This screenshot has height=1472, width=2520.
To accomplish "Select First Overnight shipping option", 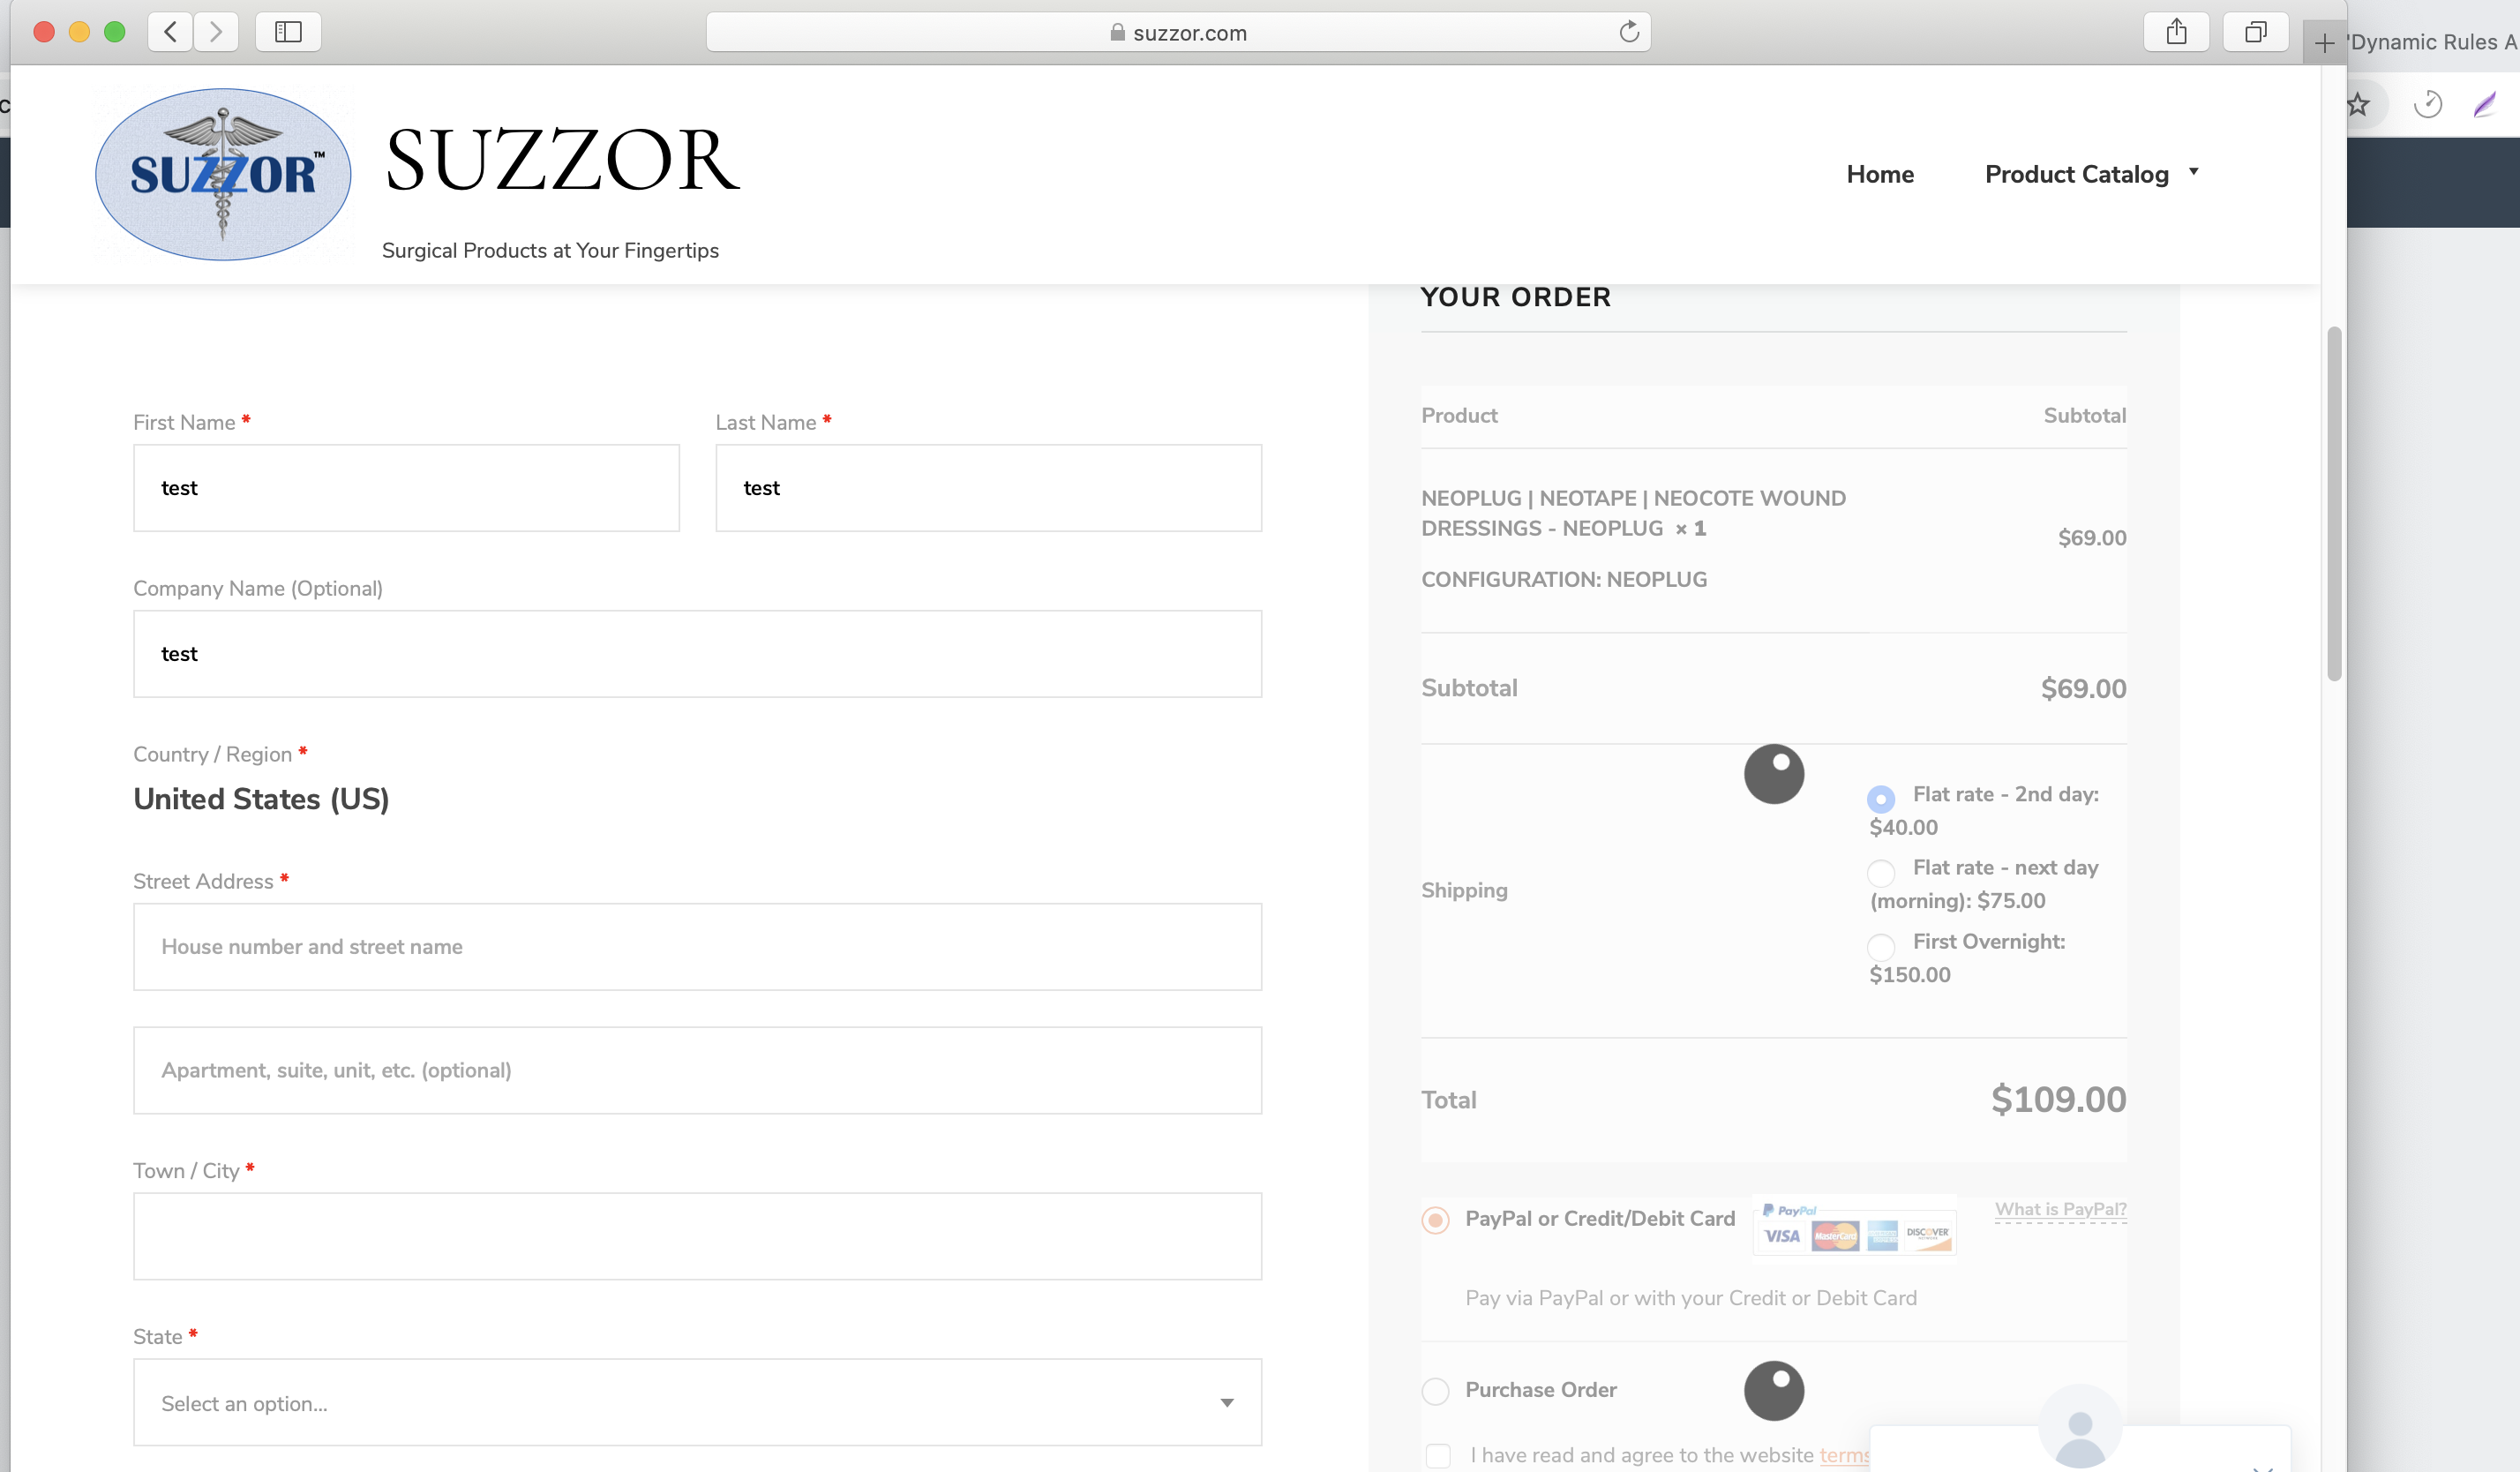I will point(1880,946).
